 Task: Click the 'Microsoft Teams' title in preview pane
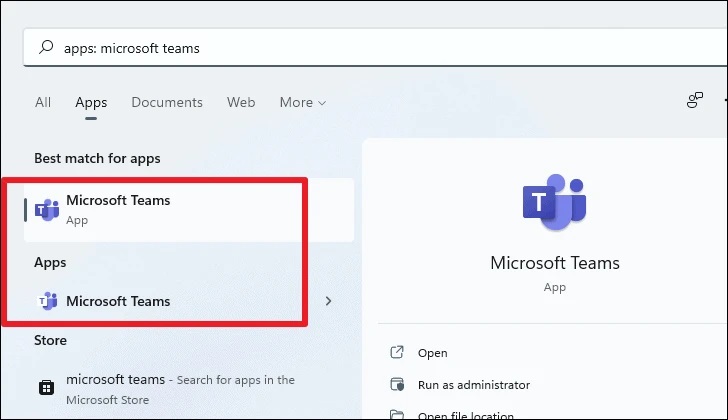[x=555, y=263]
